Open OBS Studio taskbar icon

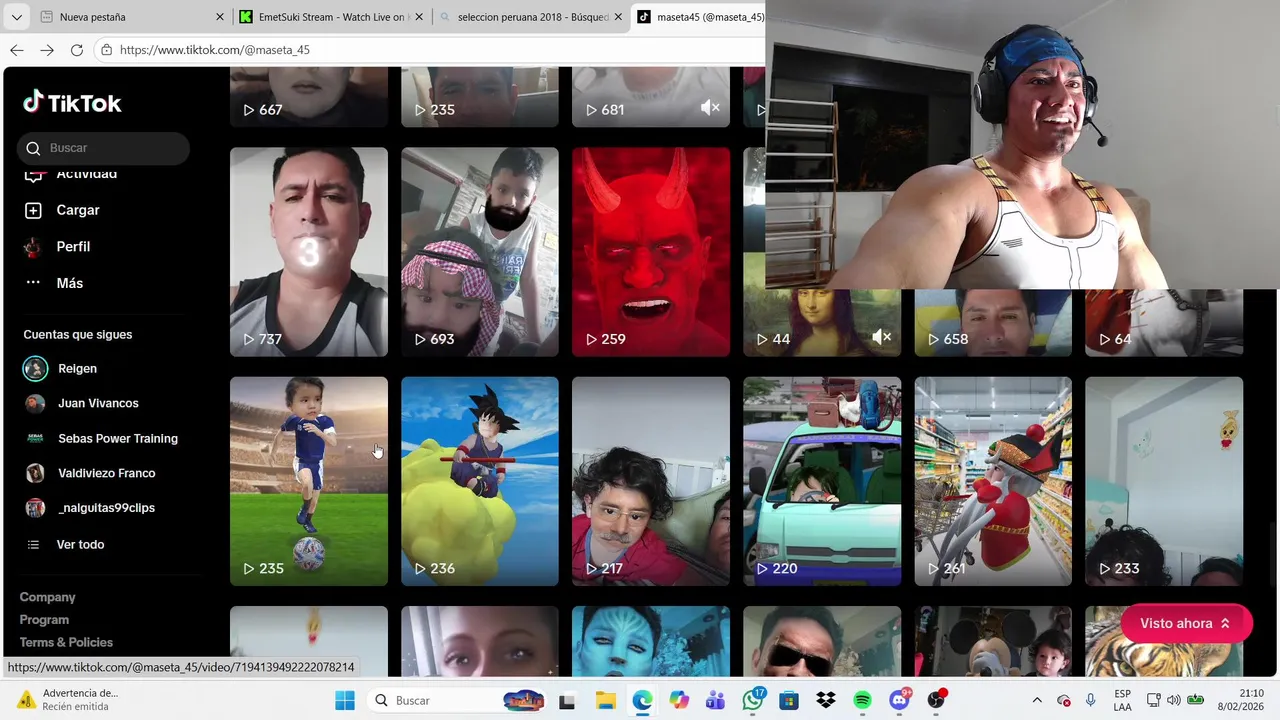coord(937,700)
